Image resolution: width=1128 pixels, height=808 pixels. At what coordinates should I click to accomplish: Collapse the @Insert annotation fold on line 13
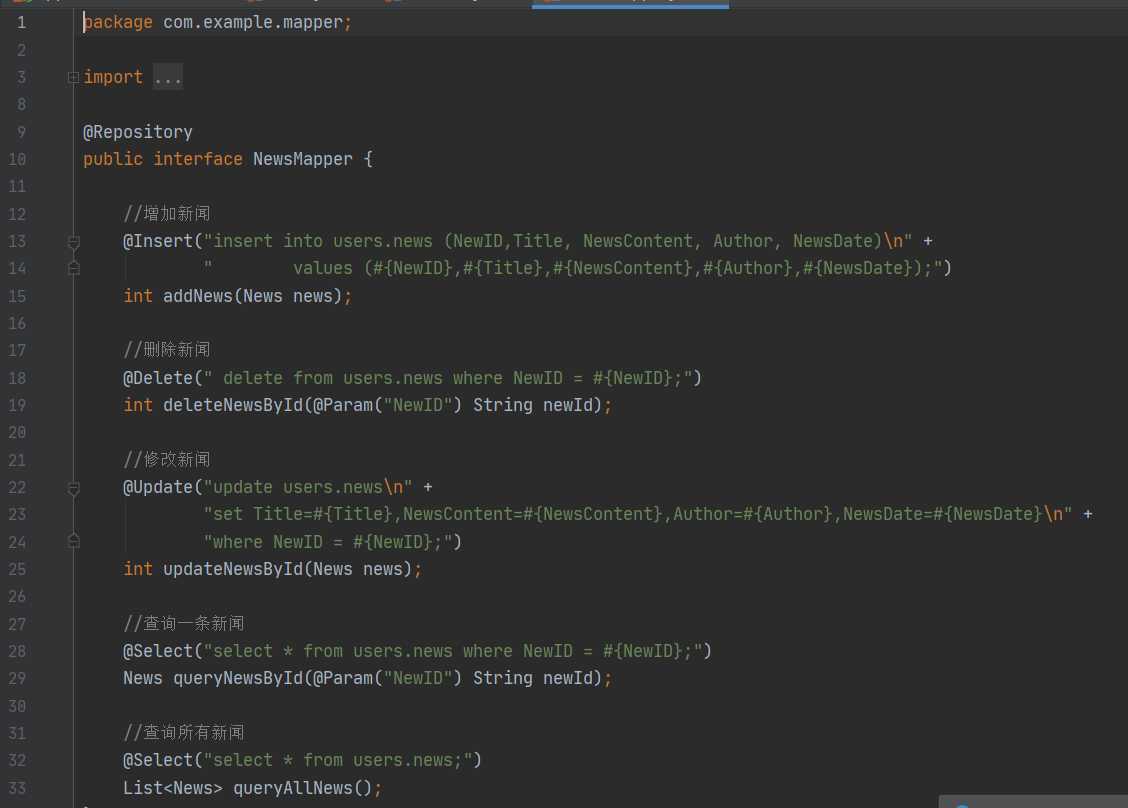[73, 242]
